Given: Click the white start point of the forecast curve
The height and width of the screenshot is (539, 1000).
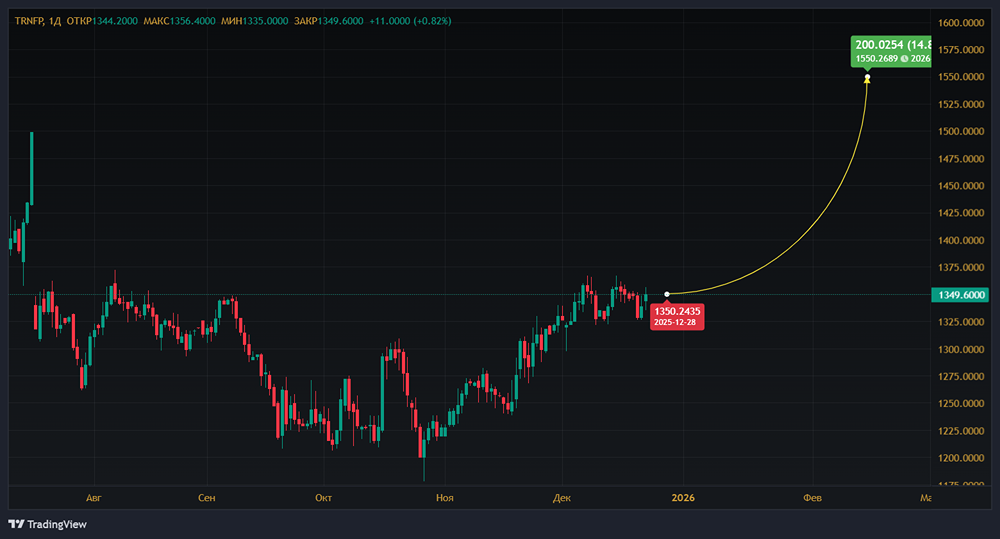Looking at the screenshot, I should pos(667,294).
